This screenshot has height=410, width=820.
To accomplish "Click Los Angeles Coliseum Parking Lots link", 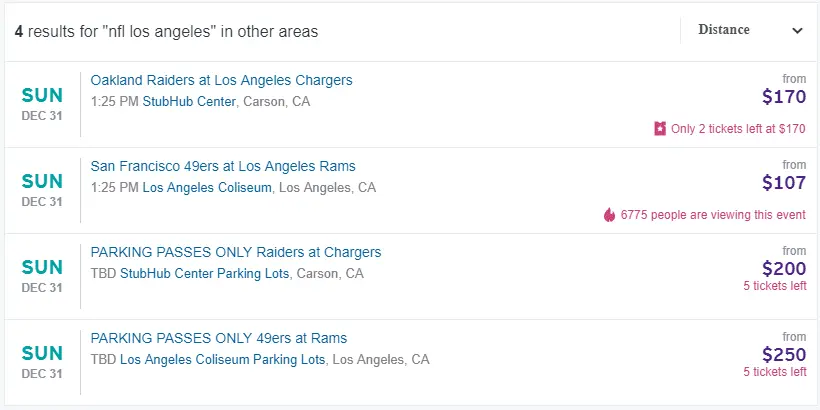I will coord(222,359).
